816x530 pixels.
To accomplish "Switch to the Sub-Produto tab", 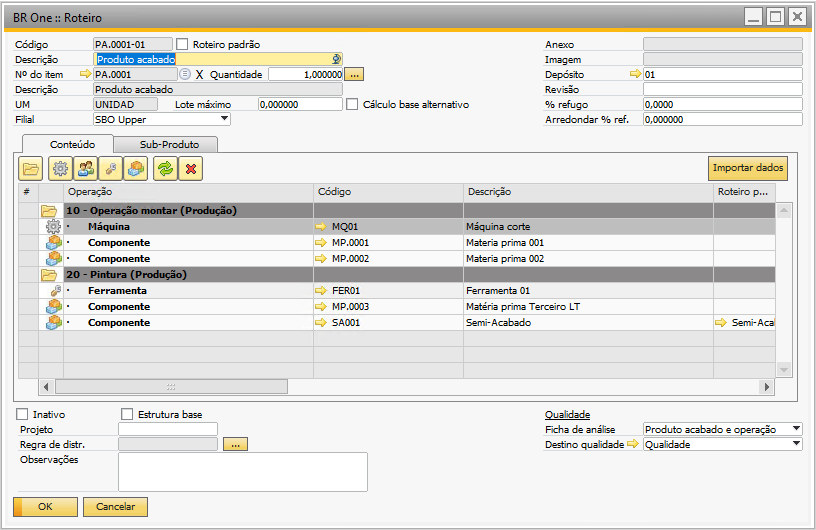I will 168,144.
